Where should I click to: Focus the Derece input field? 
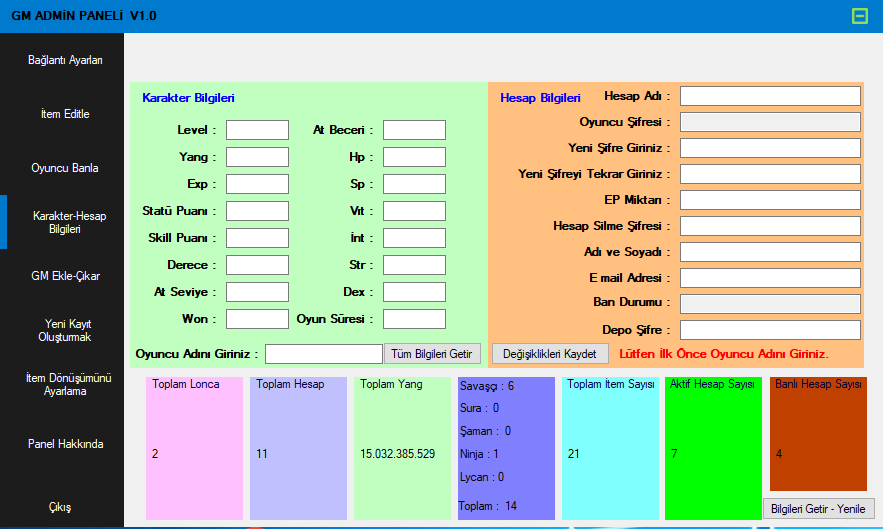pos(257,265)
